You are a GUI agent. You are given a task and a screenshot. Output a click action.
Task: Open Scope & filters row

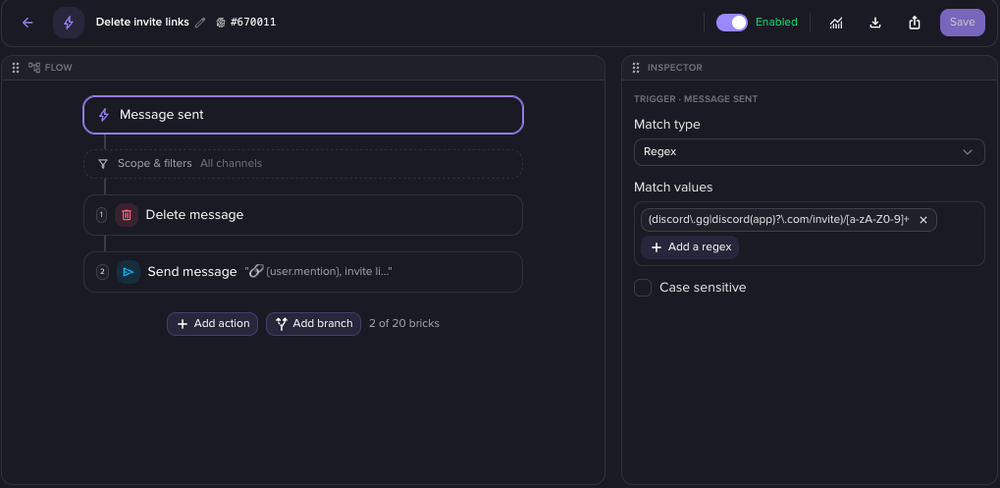tap(303, 164)
